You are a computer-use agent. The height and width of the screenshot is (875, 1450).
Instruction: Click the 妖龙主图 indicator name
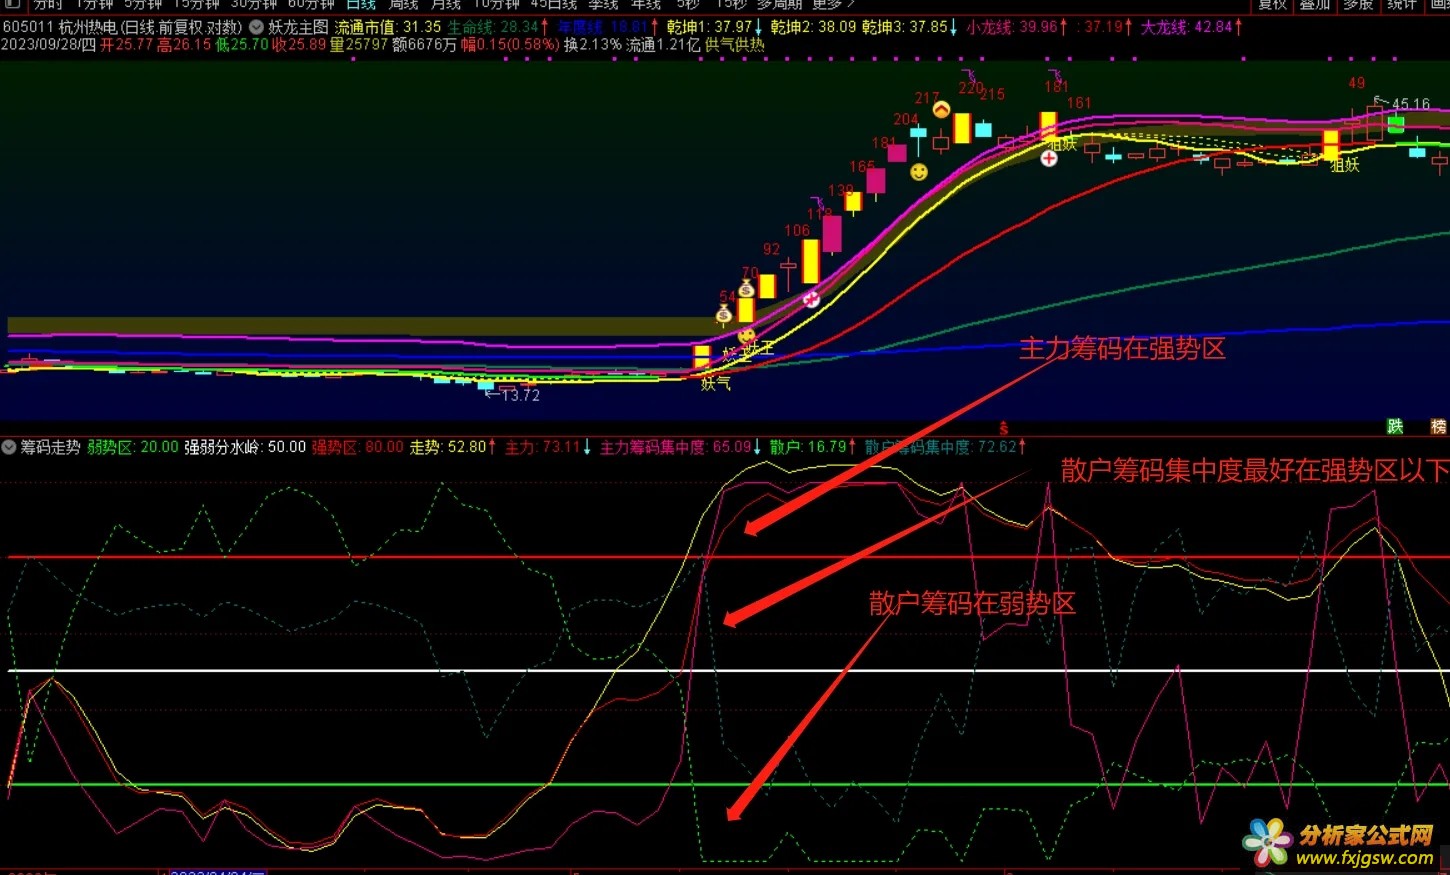298,27
